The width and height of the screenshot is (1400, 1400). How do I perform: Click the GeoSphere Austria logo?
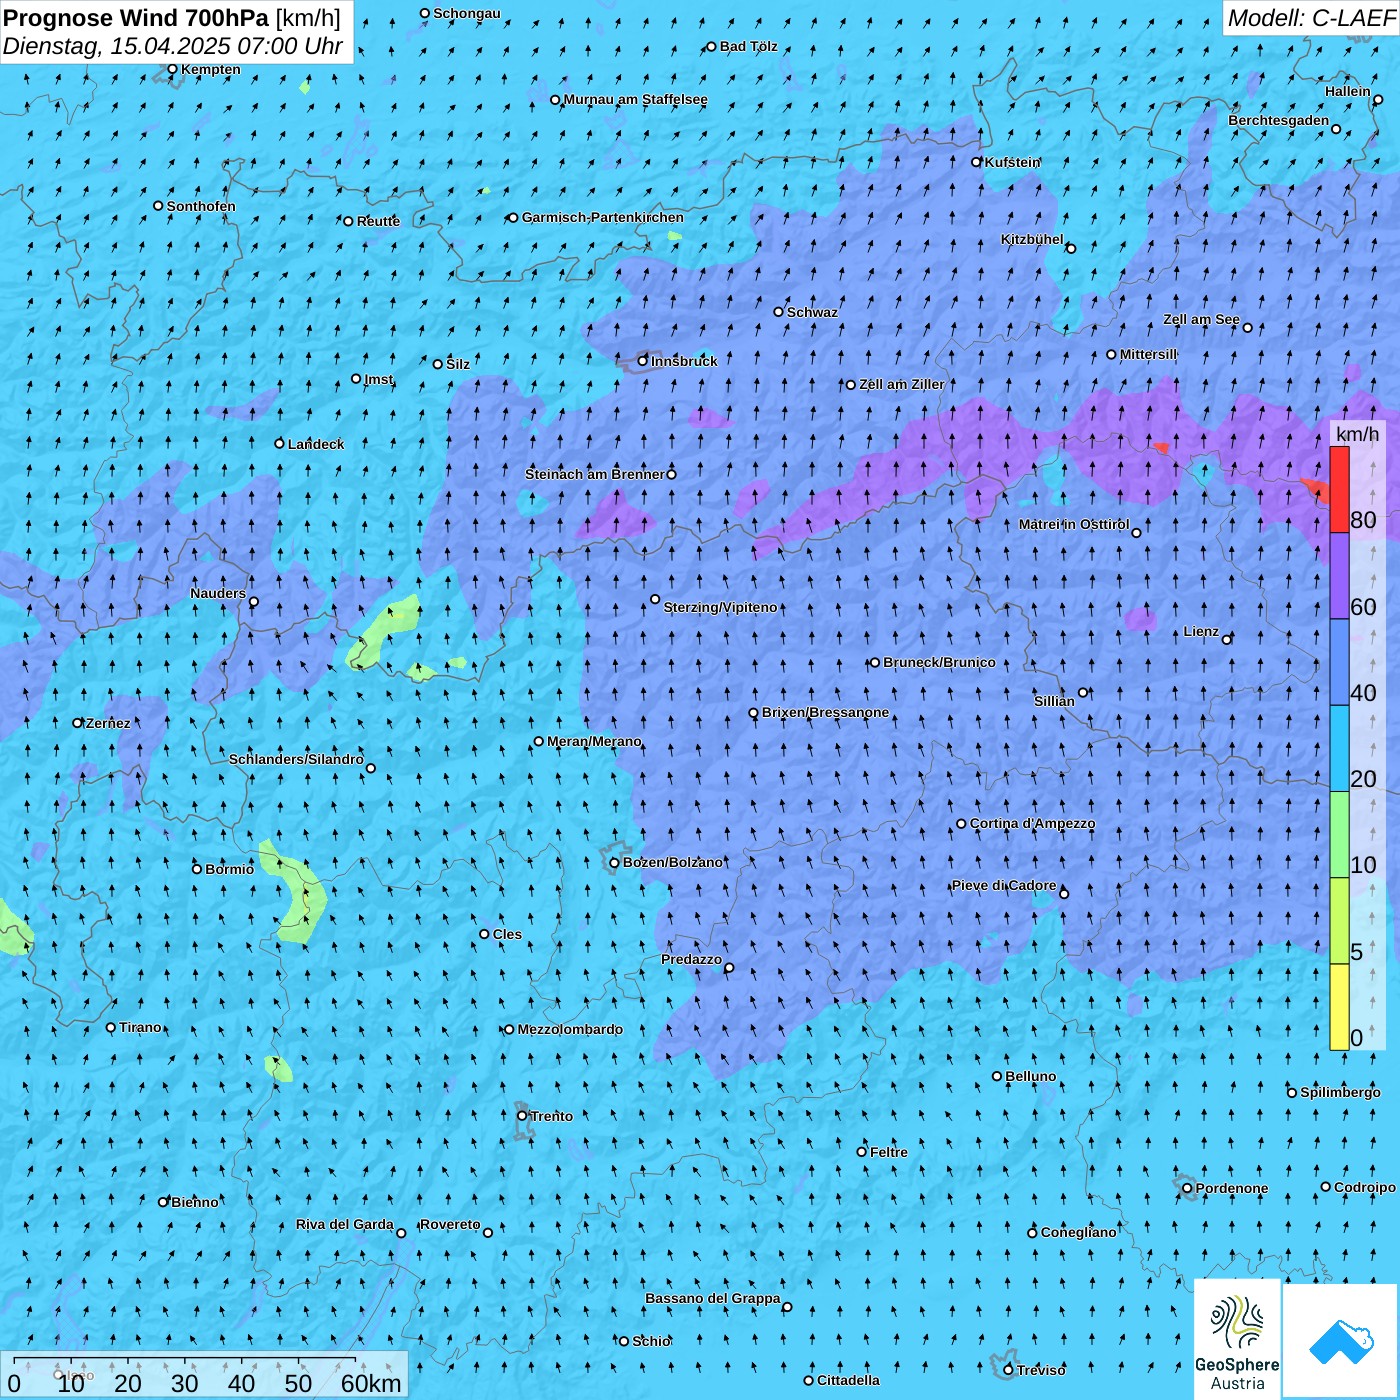tap(1237, 1340)
